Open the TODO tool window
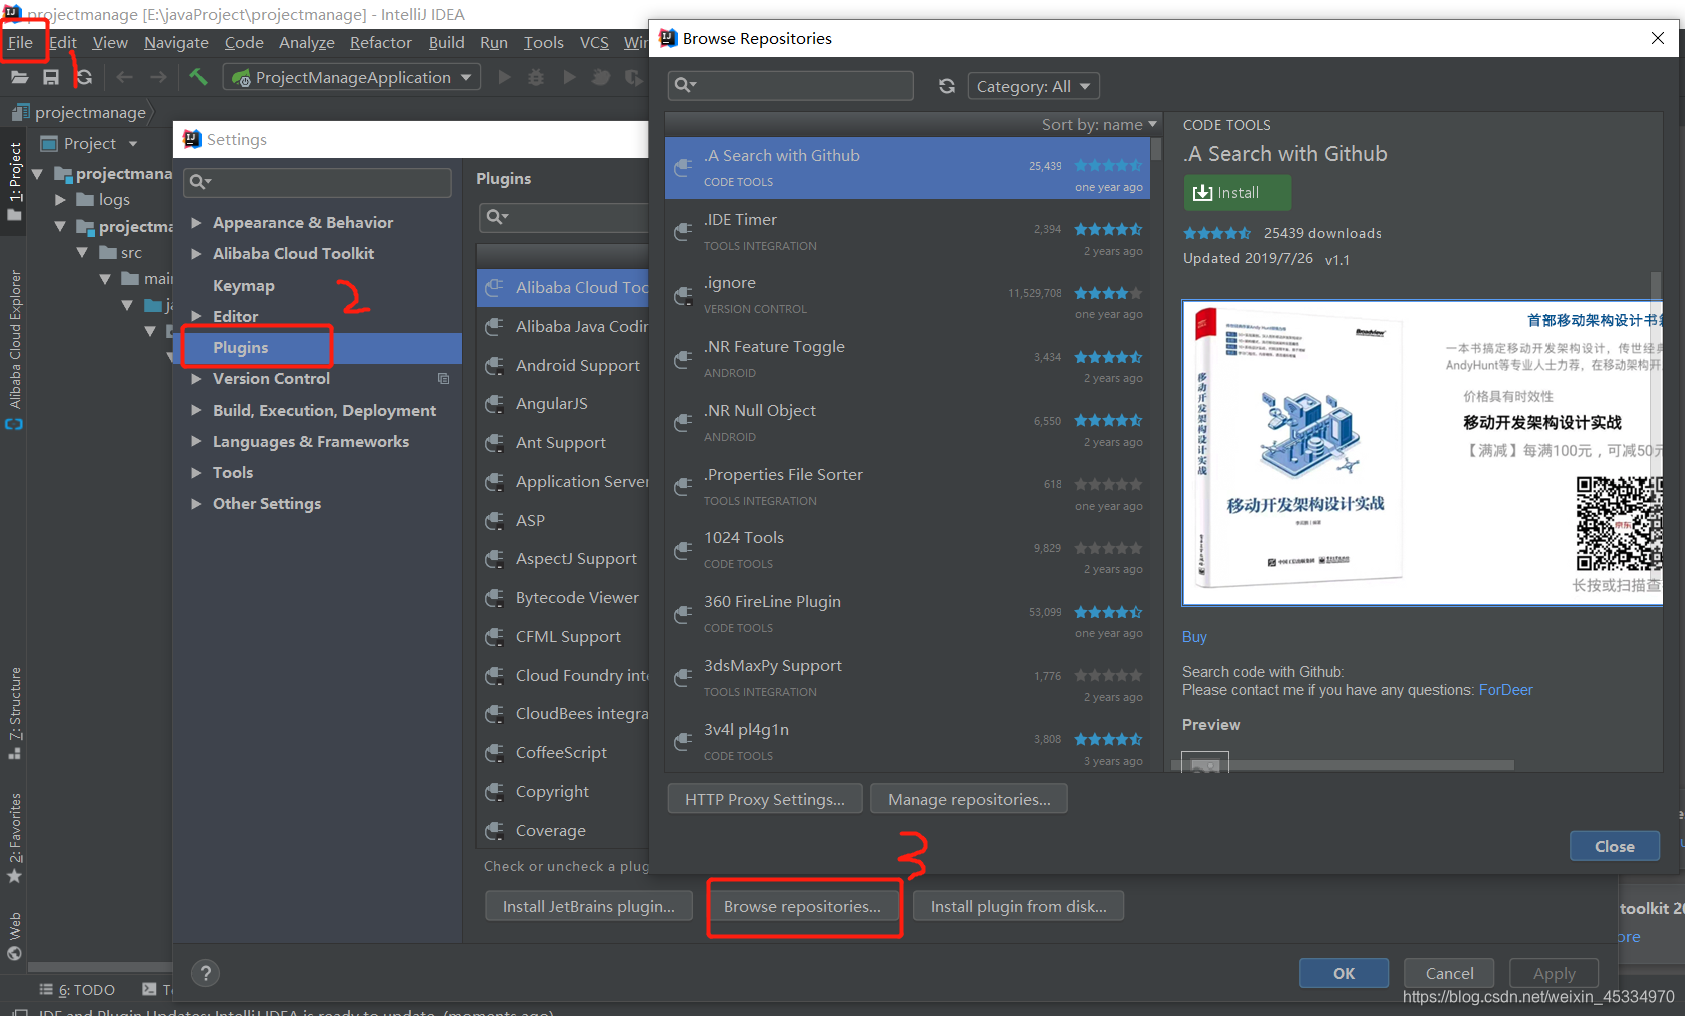Screen dimensions: 1685x1016 (x=77, y=989)
